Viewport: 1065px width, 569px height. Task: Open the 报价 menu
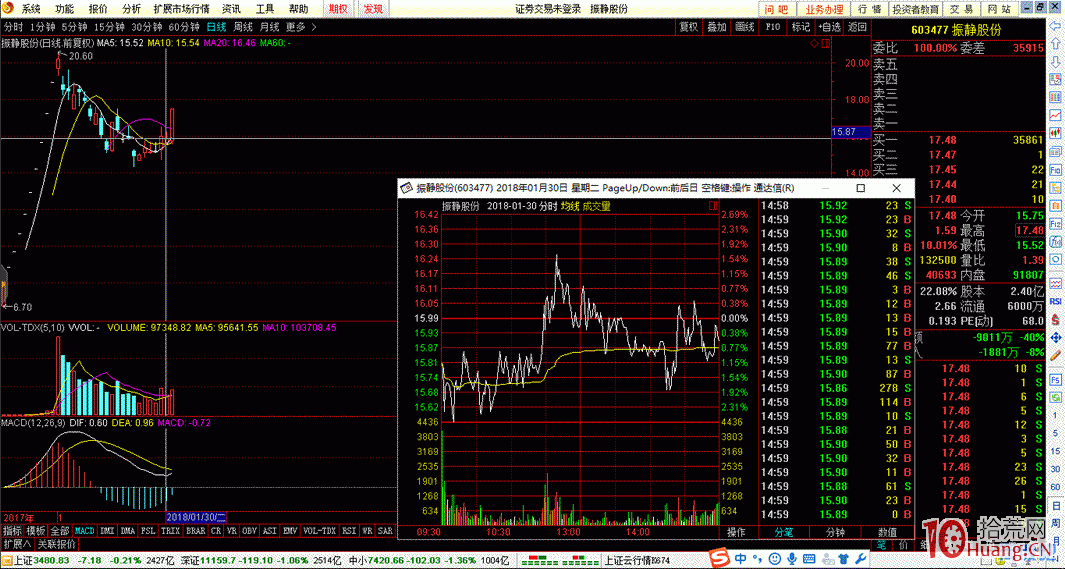coord(98,9)
